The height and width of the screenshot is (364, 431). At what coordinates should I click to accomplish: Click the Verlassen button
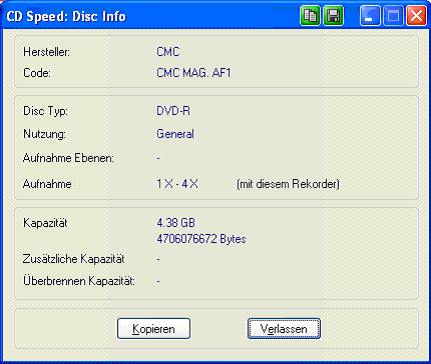click(284, 329)
